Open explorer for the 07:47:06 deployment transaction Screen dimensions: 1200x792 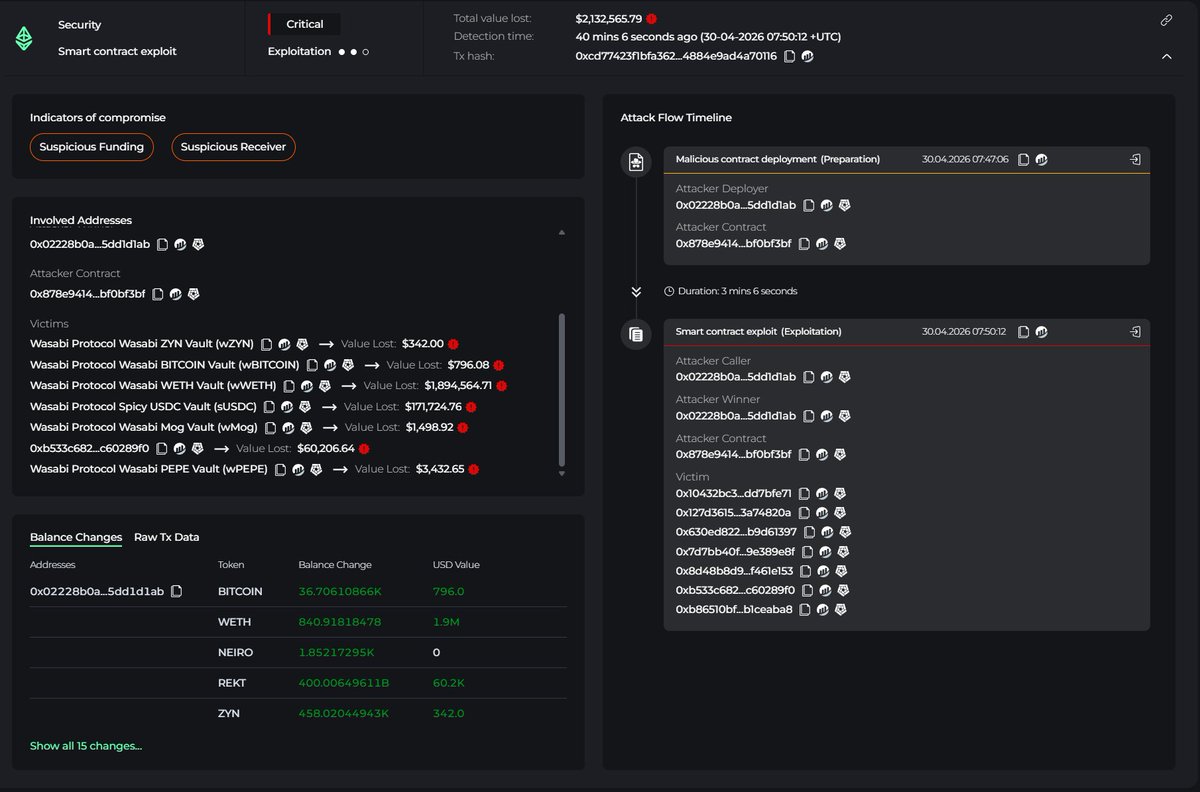(x=1041, y=159)
